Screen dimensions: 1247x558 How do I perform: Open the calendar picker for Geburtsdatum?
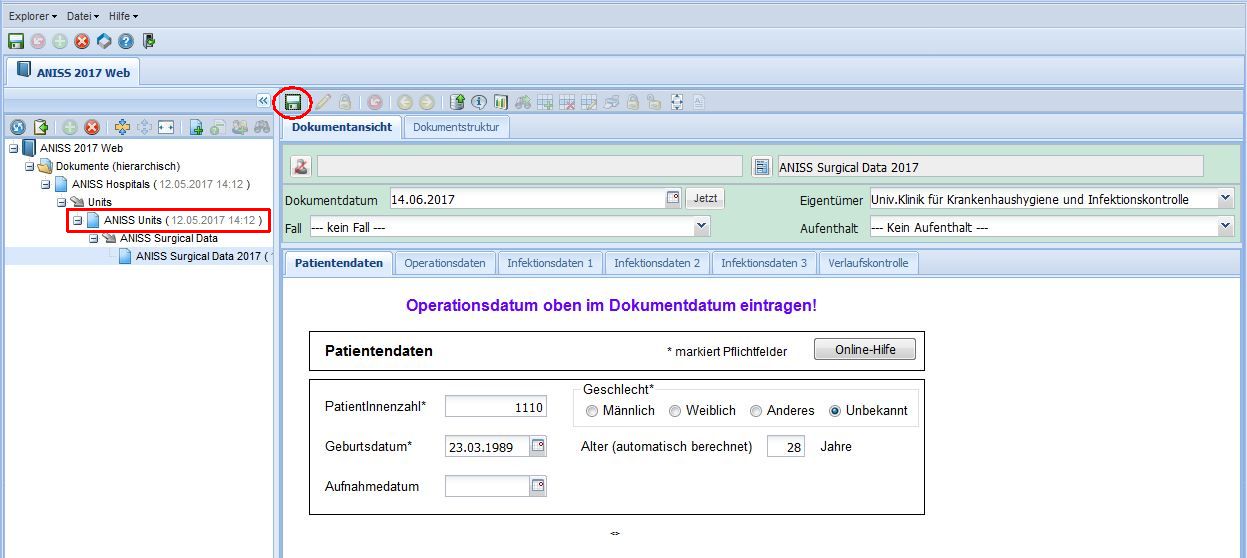[x=538, y=446]
